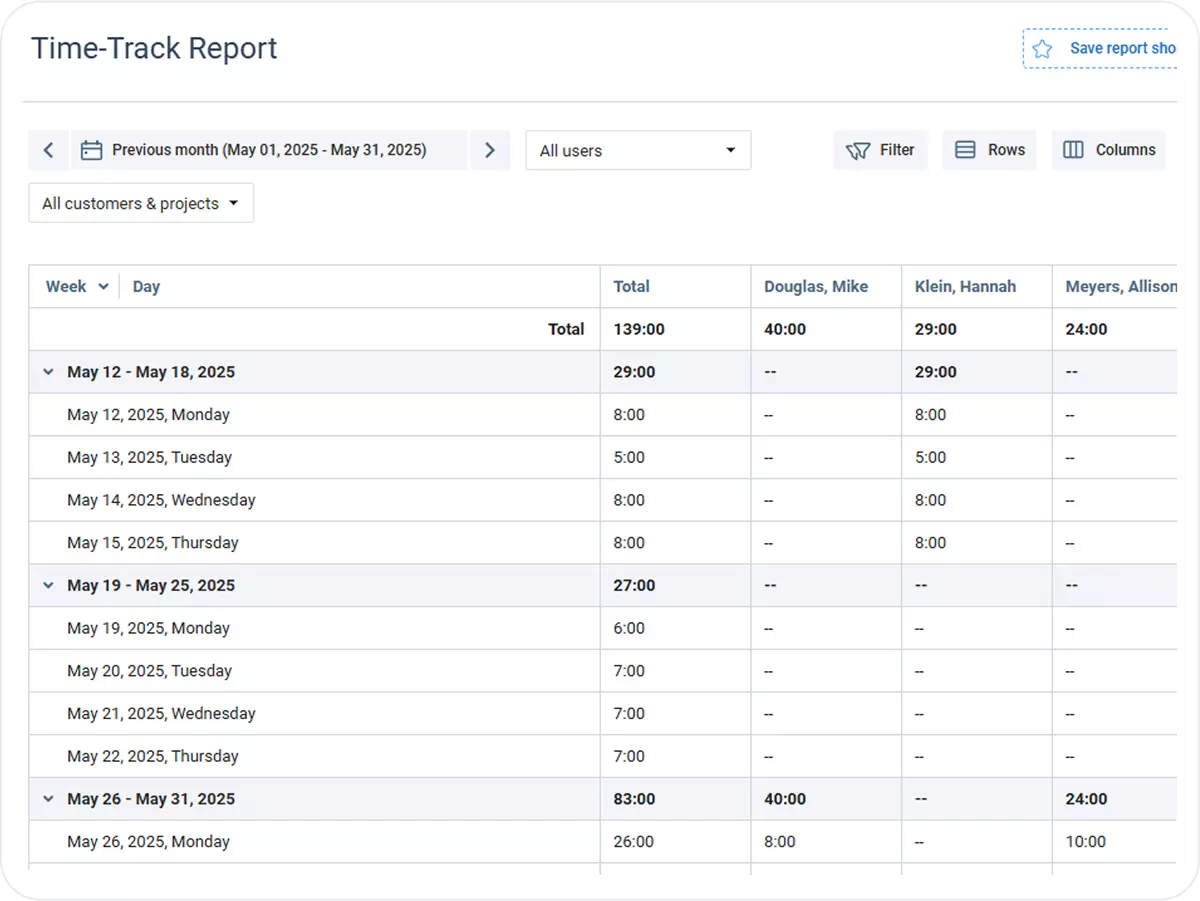Click the Columns layout icon
The width and height of the screenshot is (1200, 901).
[1073, 150]
